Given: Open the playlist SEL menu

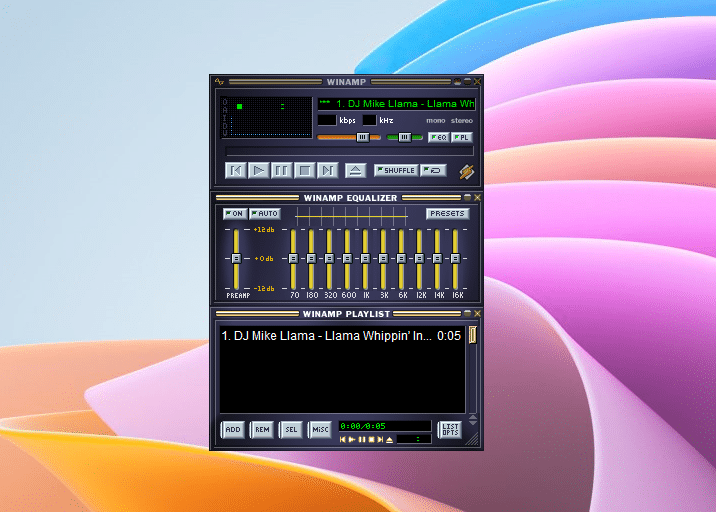Looking at the screenshot, I should coord(290,429).
